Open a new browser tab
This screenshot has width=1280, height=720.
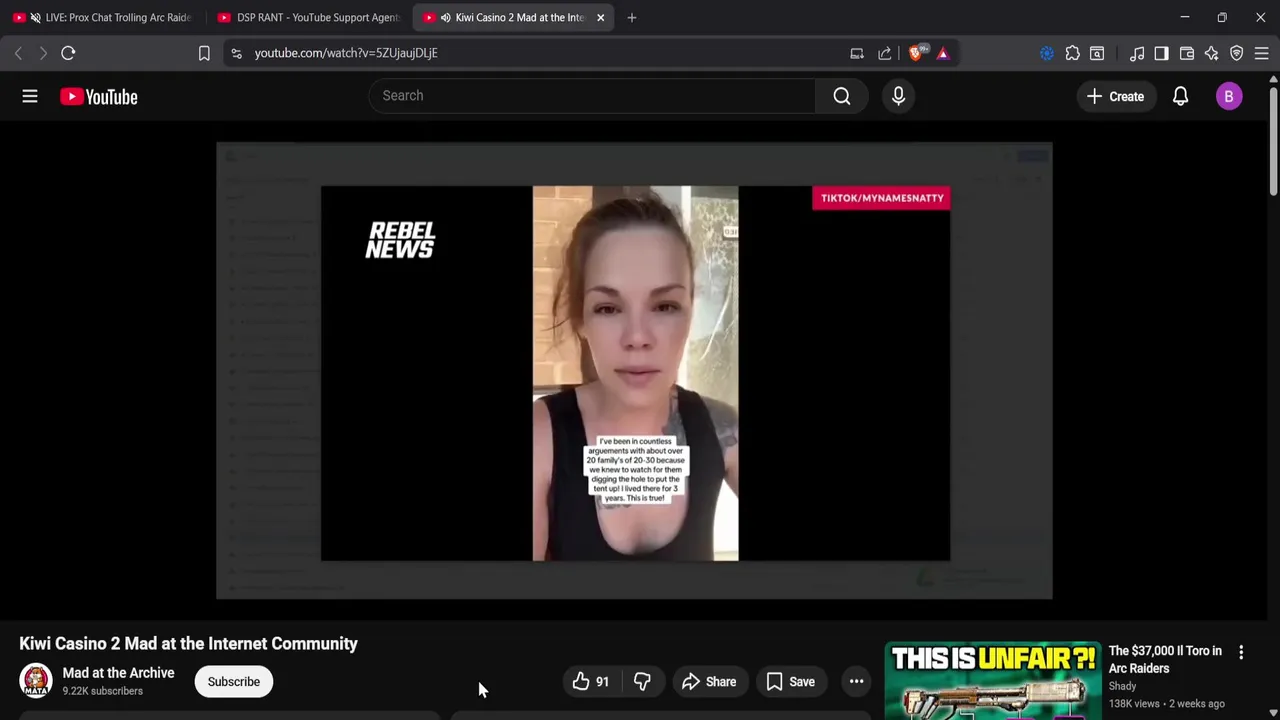pos(631,17)
